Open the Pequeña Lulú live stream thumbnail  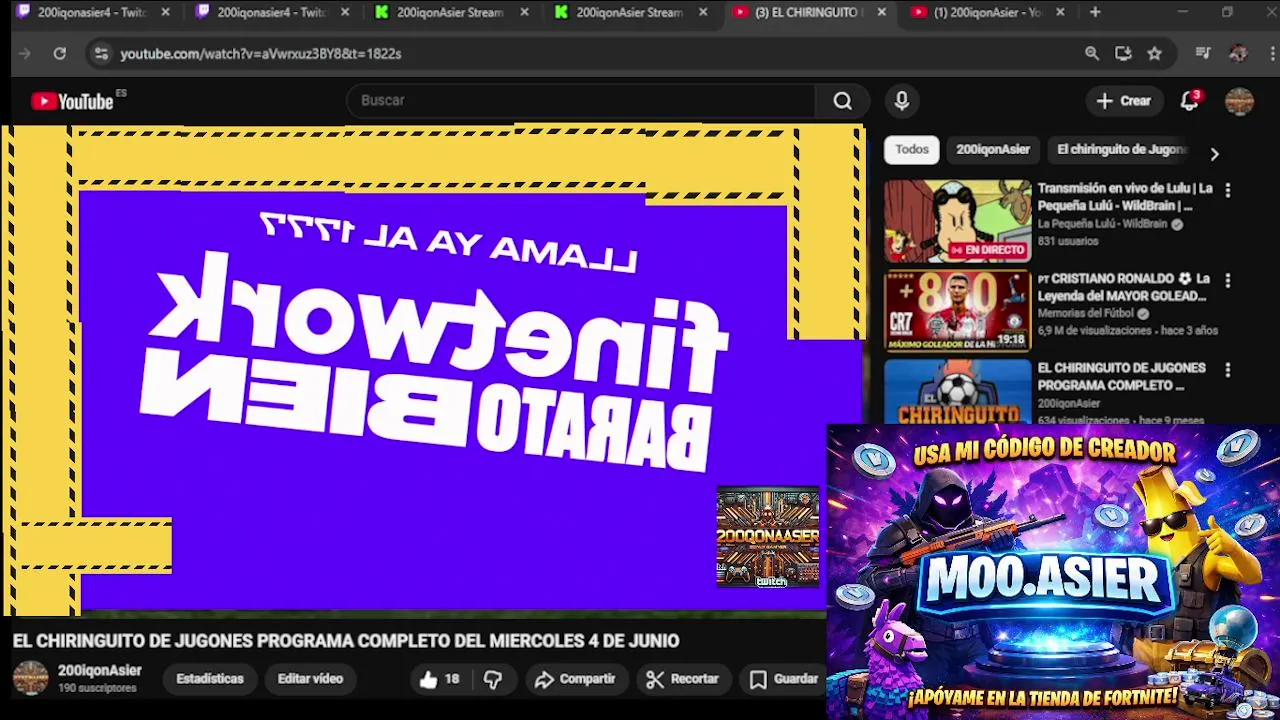(957, 221)
